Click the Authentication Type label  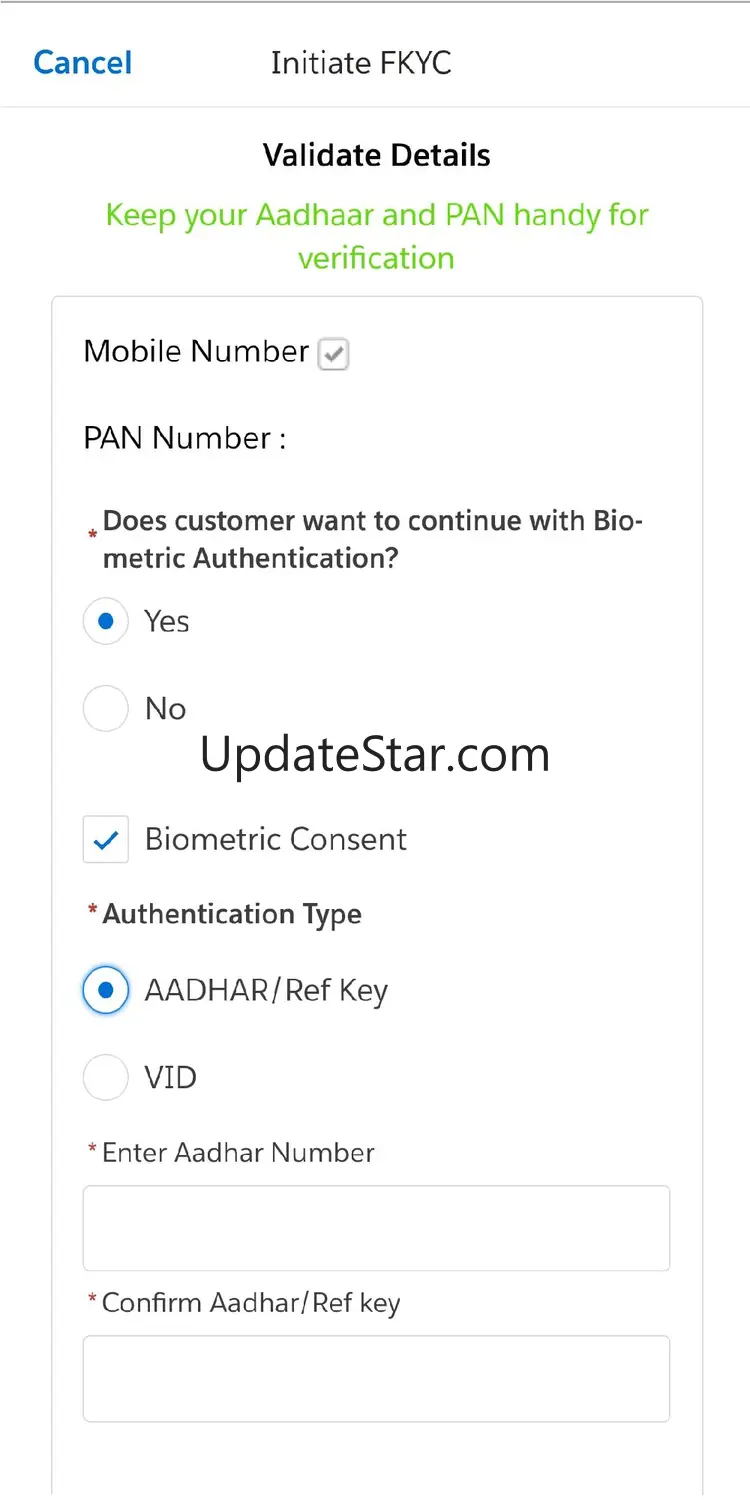click(x=231, y=914)
